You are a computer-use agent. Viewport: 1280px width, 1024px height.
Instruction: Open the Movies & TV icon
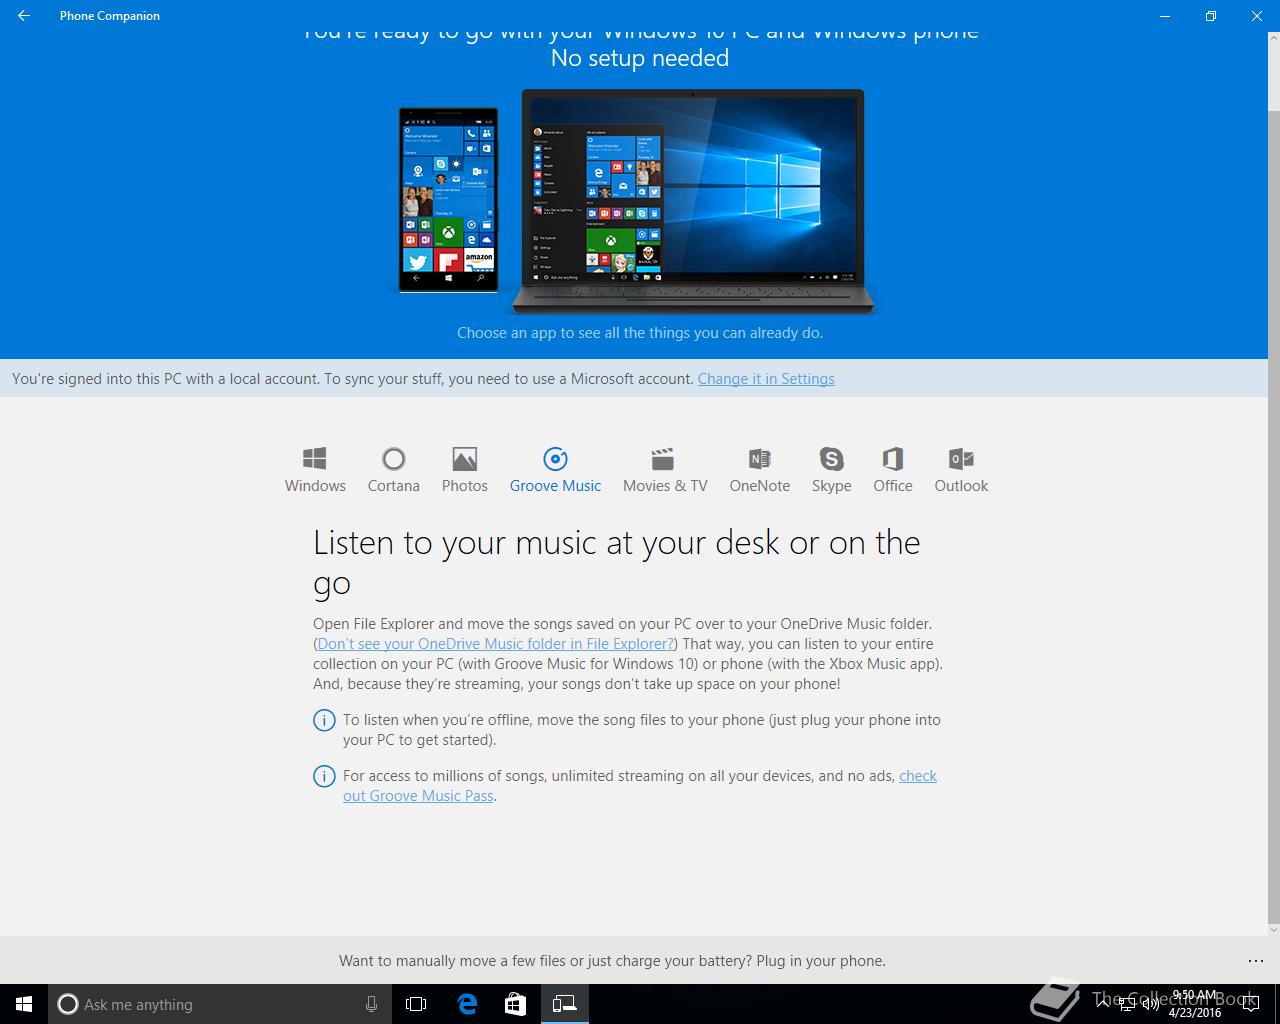coord(665,470)
